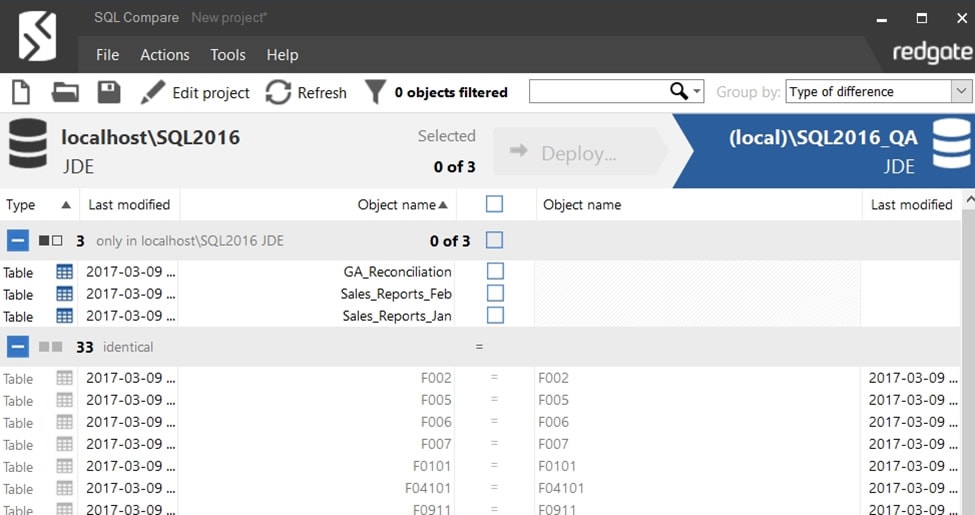Click the SQL Compare logo icon
This screenshot has height=515, width=975.
37,36
